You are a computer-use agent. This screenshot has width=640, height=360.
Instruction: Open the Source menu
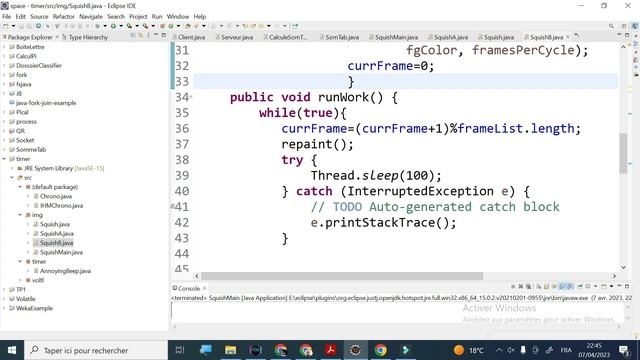pyautogui.click(x=39, y=17)
